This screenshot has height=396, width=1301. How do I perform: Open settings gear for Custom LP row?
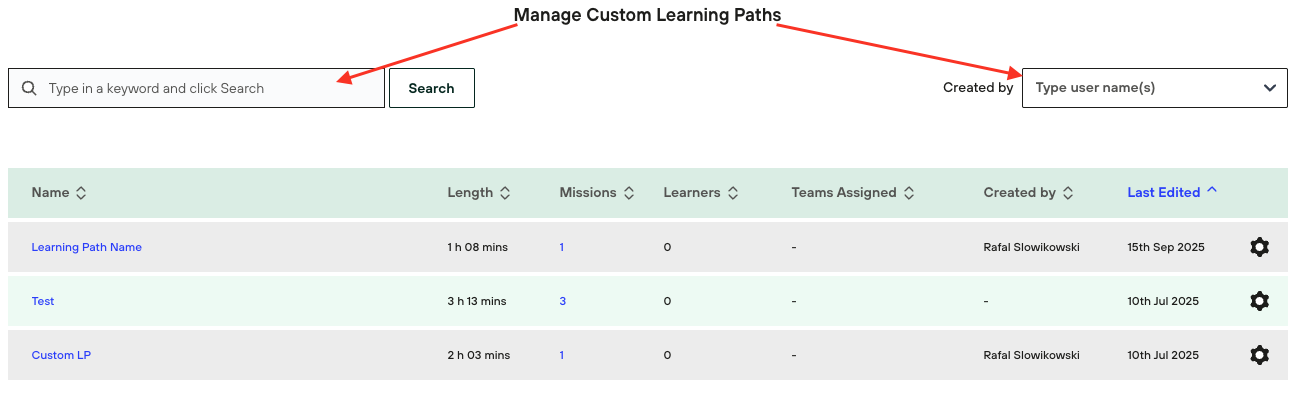coord(1260,355)
